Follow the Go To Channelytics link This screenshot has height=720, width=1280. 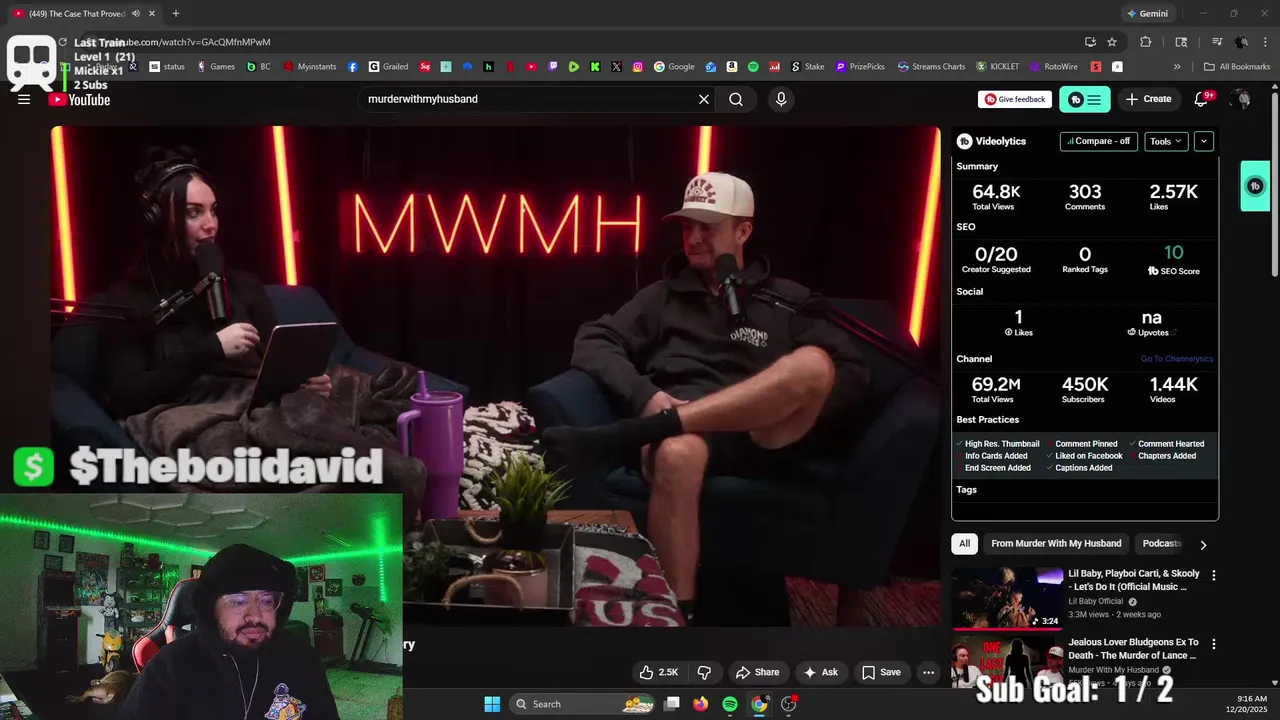tap(1177, 359)
